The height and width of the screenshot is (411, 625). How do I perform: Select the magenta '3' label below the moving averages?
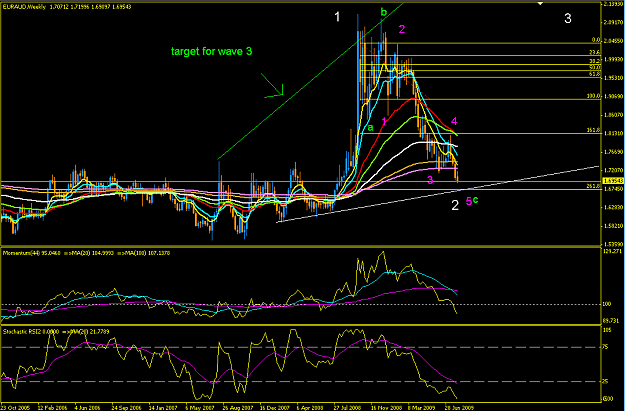(430, 180)
